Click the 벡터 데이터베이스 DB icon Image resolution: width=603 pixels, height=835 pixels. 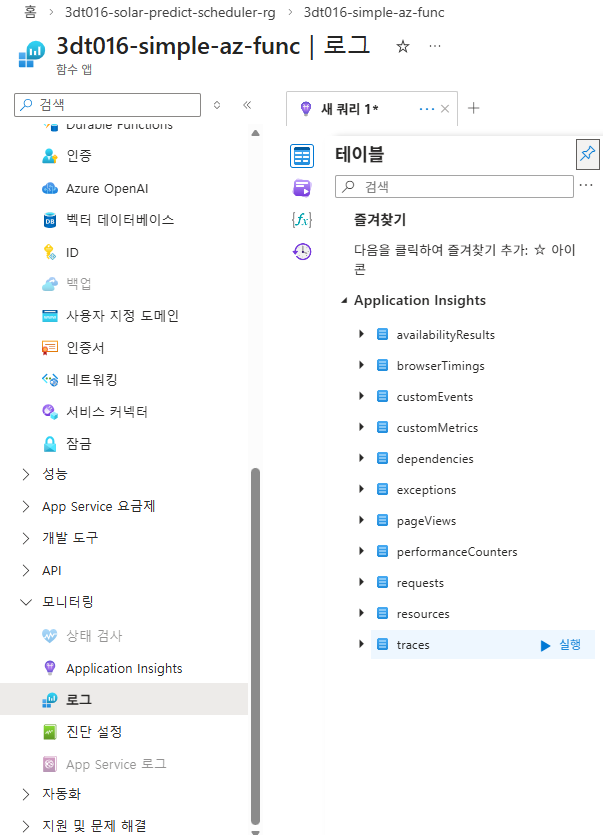(50, 220)
